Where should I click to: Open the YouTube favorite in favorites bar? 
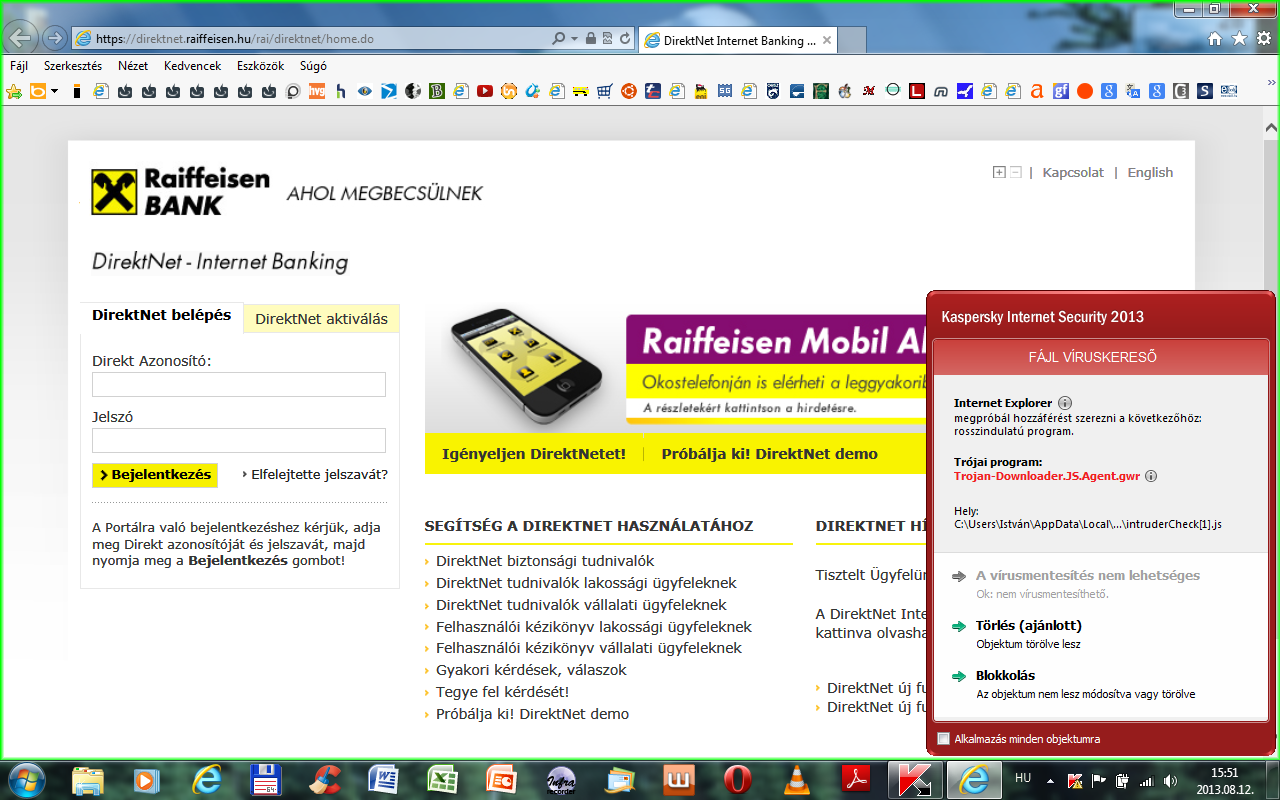485,91
